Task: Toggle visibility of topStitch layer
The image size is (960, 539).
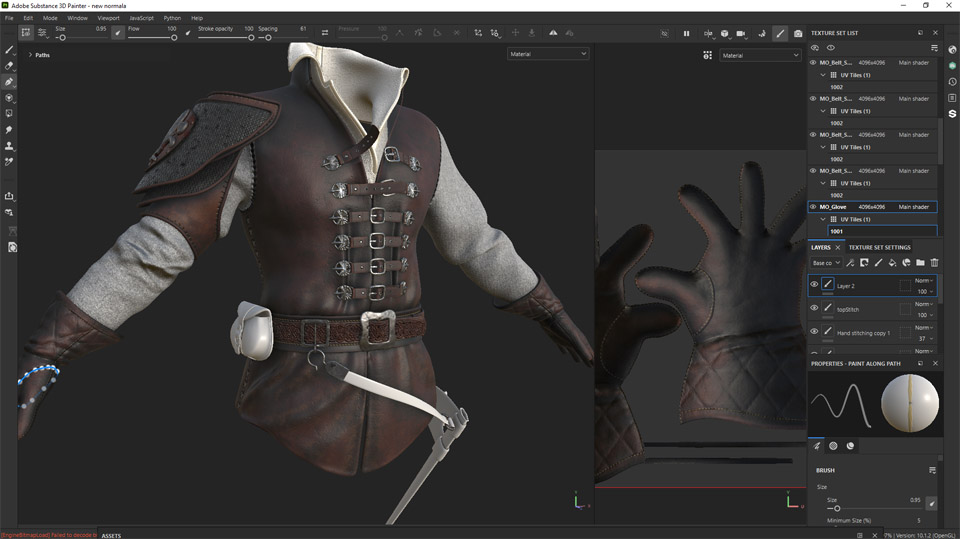Action: (814, 308)
